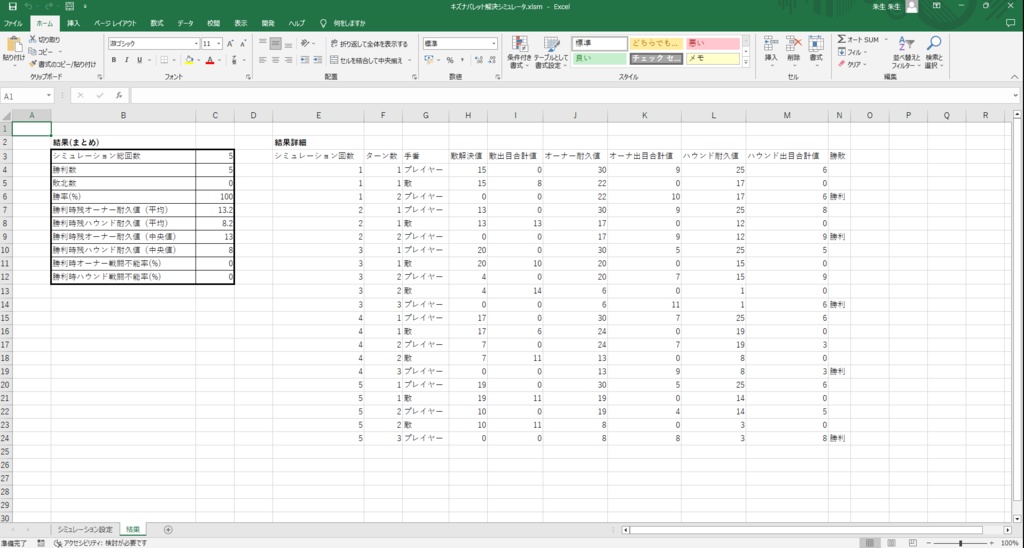Toggle Italic formatting
1024x548 pixels.
[127, 60]
